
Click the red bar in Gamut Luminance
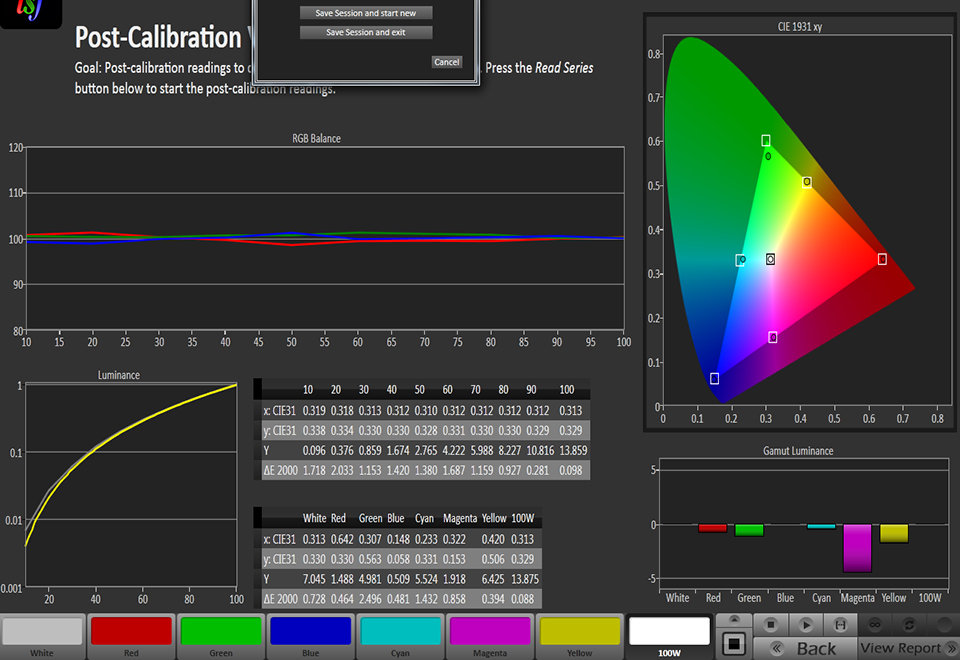[x=713, y=528]
